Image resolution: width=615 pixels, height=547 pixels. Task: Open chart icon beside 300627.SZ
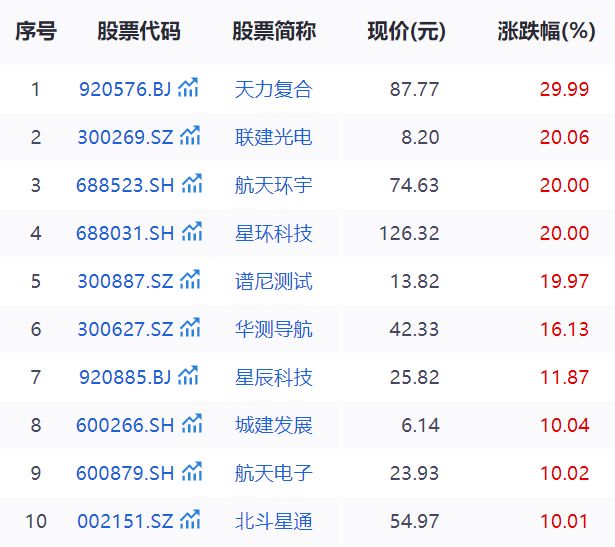point(190,327)
